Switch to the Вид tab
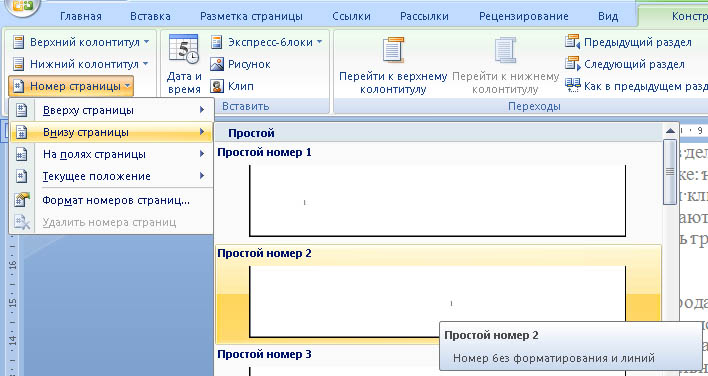This screenshot has width=708, height=376. [x=608, y=17]
